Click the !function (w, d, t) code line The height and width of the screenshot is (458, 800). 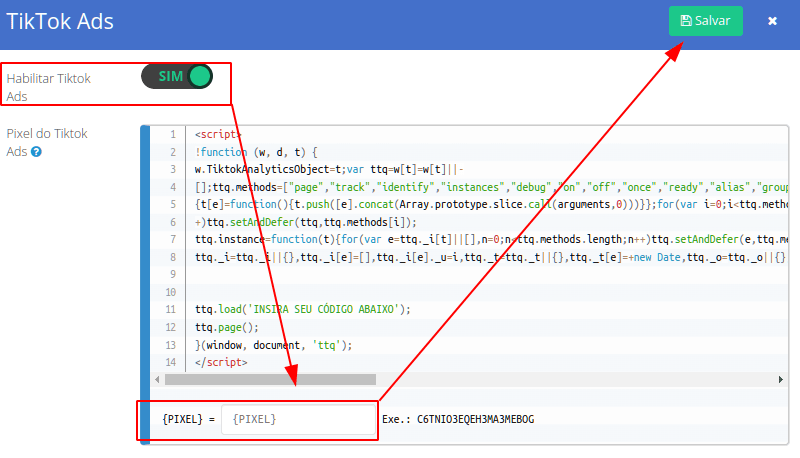point(256,152)
